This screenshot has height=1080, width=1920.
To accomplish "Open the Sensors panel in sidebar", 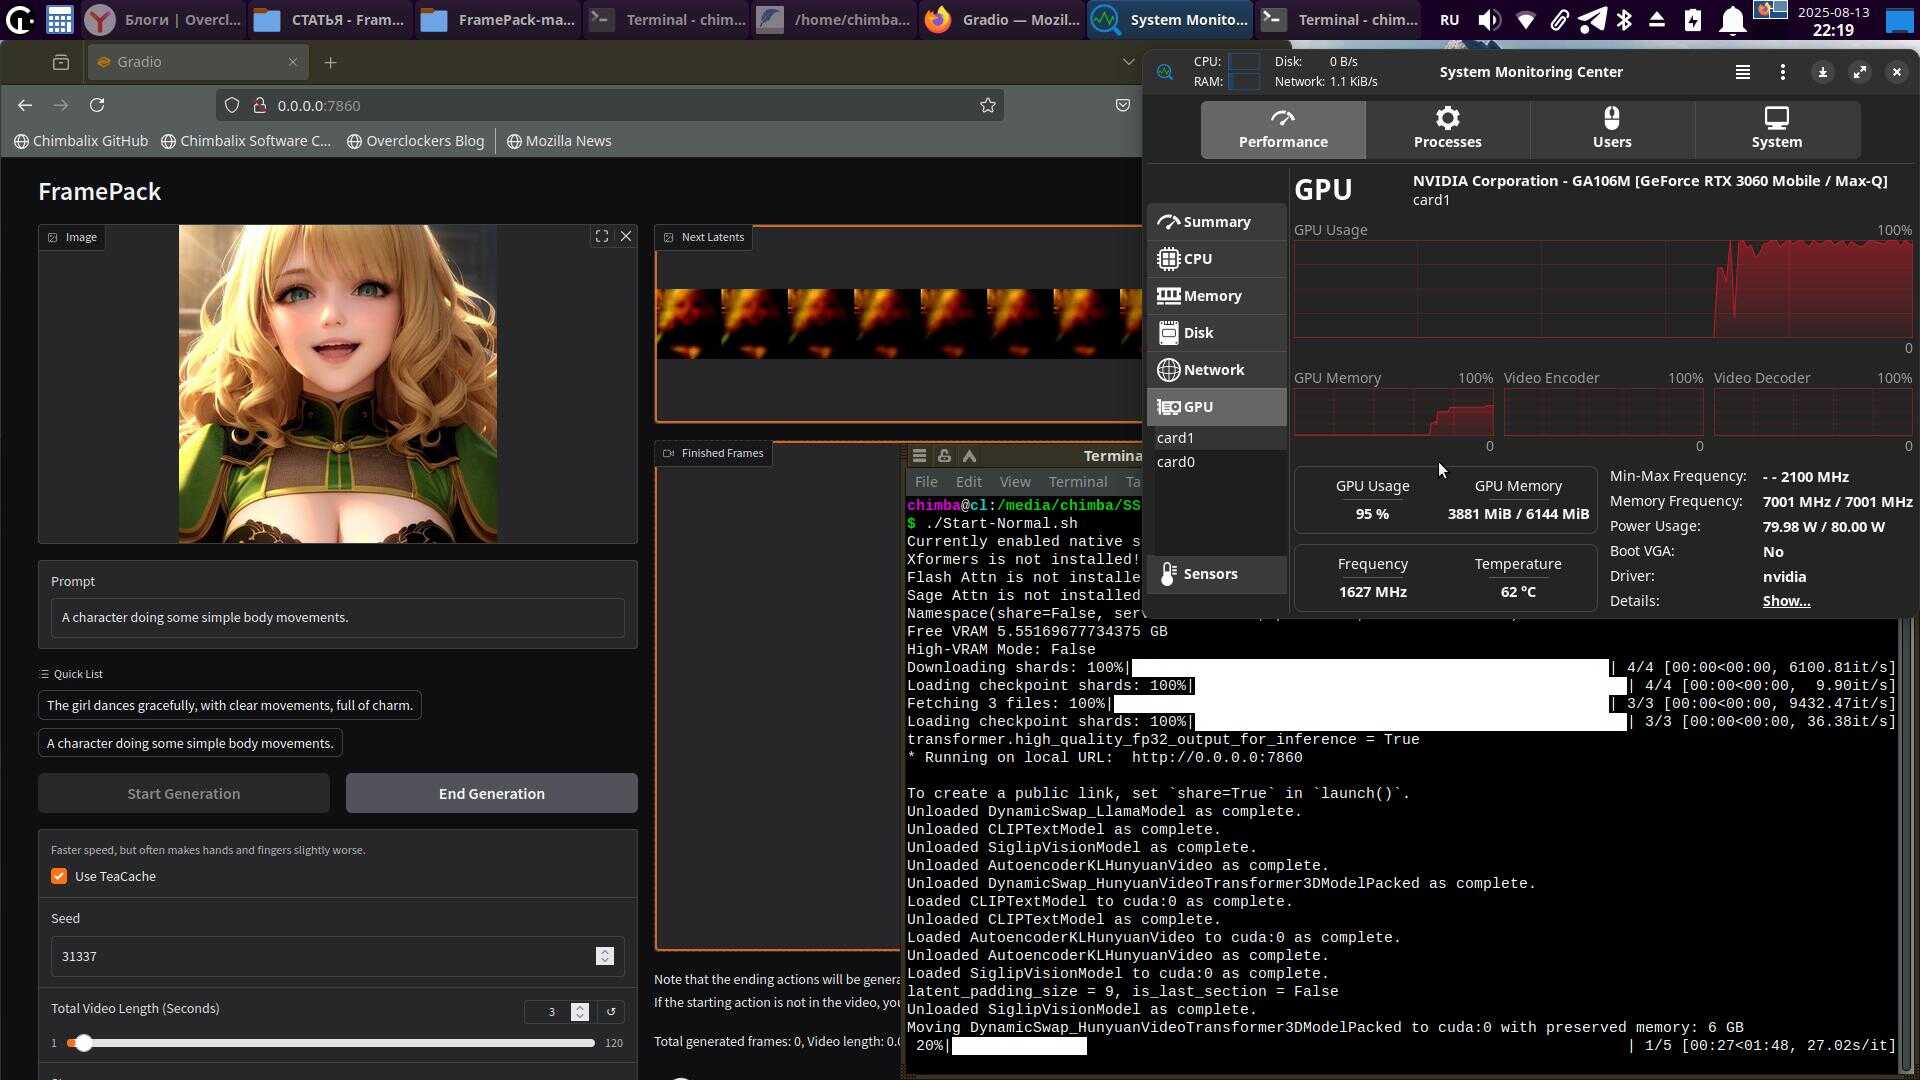I will (x=1209, y=574).
